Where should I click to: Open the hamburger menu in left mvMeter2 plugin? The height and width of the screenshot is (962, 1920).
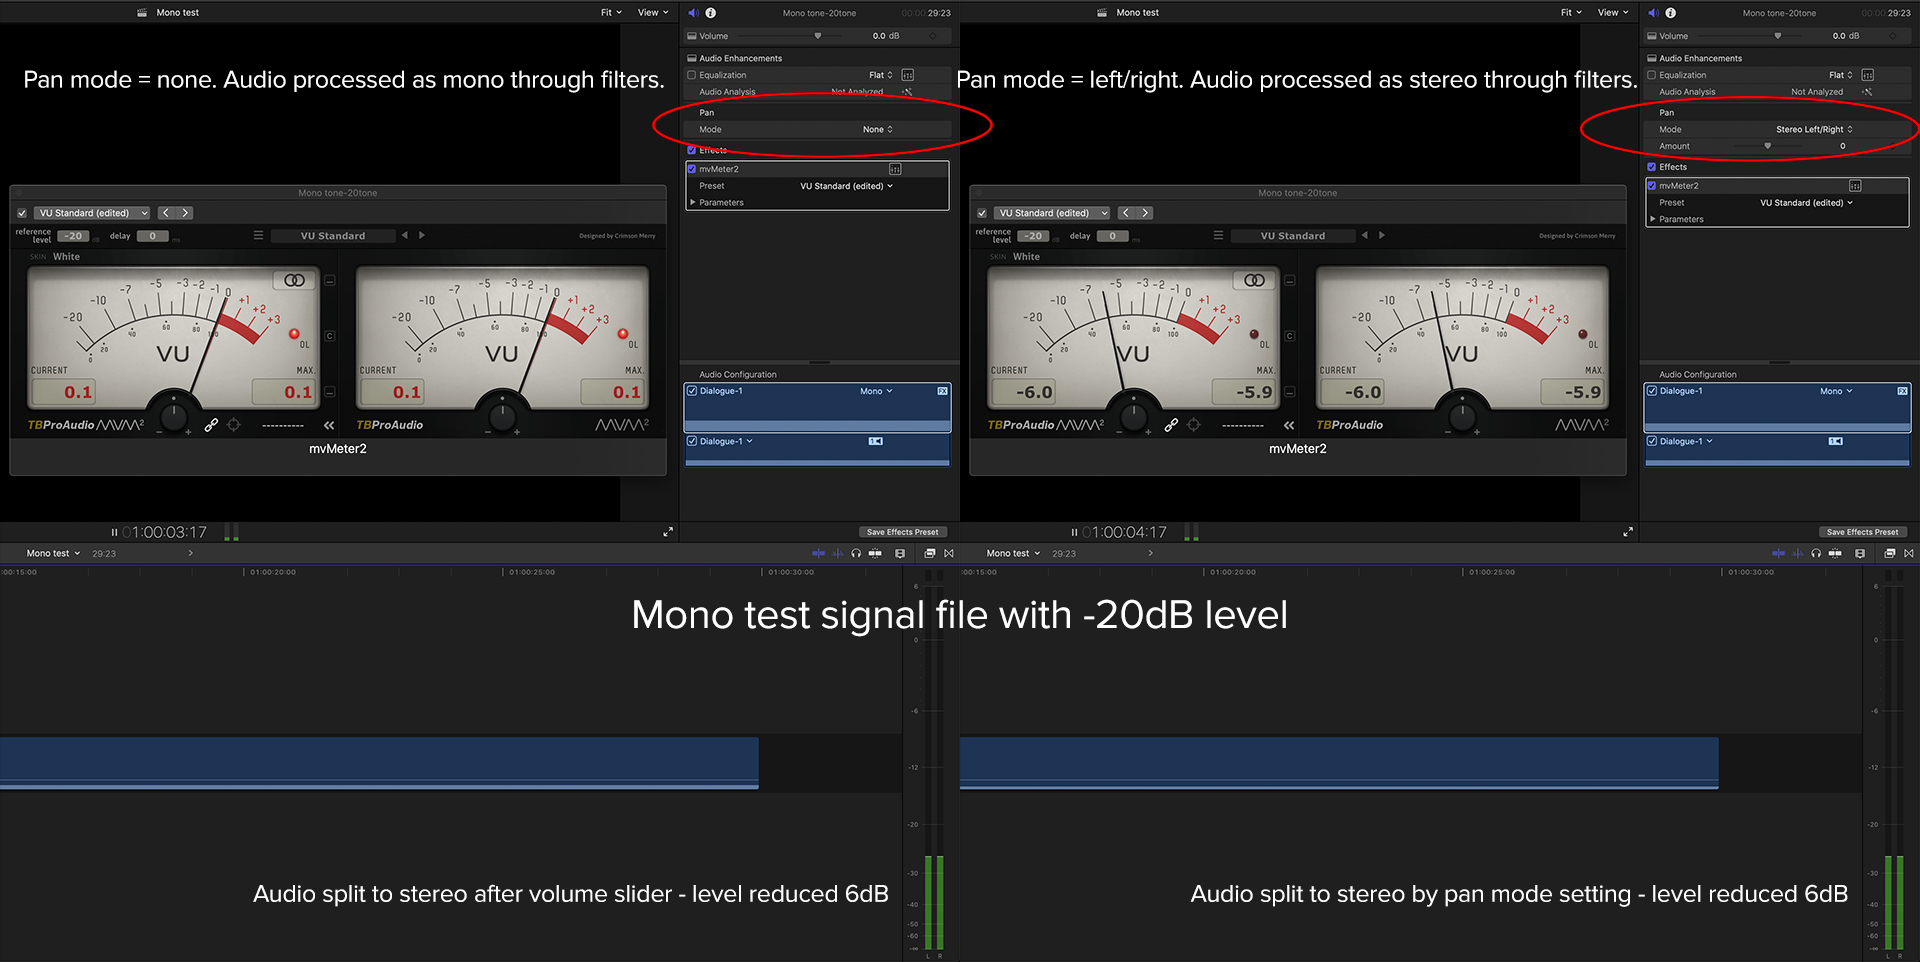pyautogui.click(x=258, y=236)
